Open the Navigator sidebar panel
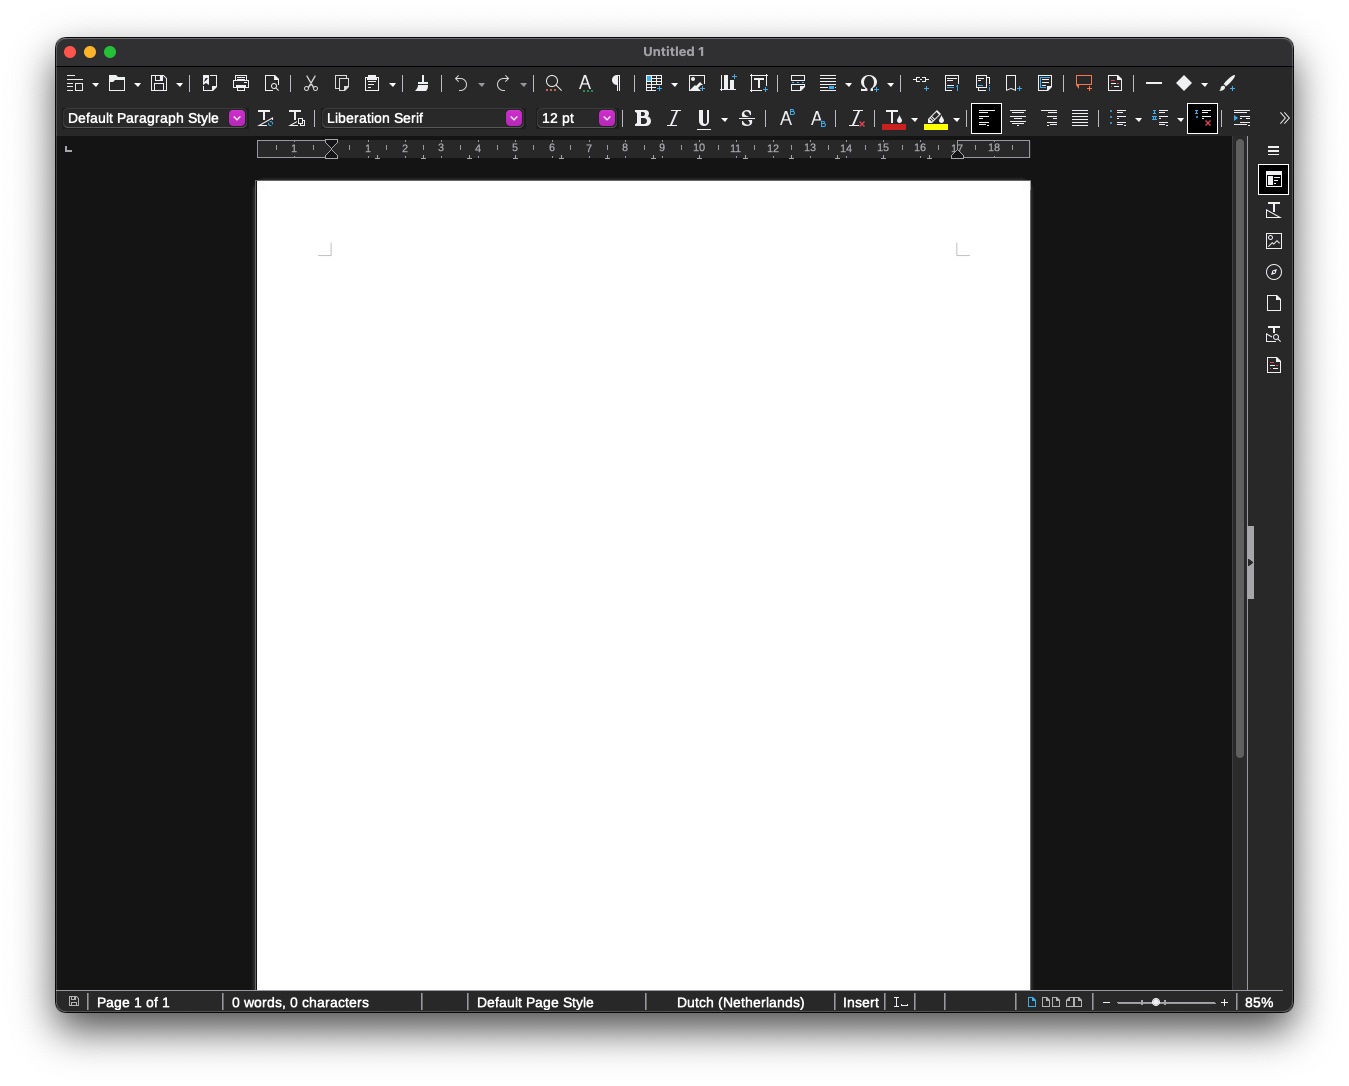This screenshot has width=1349, height=1086. click(x=1273, y=272)
